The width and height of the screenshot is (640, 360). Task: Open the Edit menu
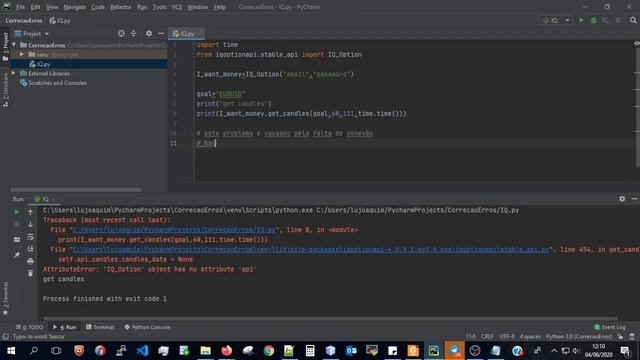click(x=36, y=7)
